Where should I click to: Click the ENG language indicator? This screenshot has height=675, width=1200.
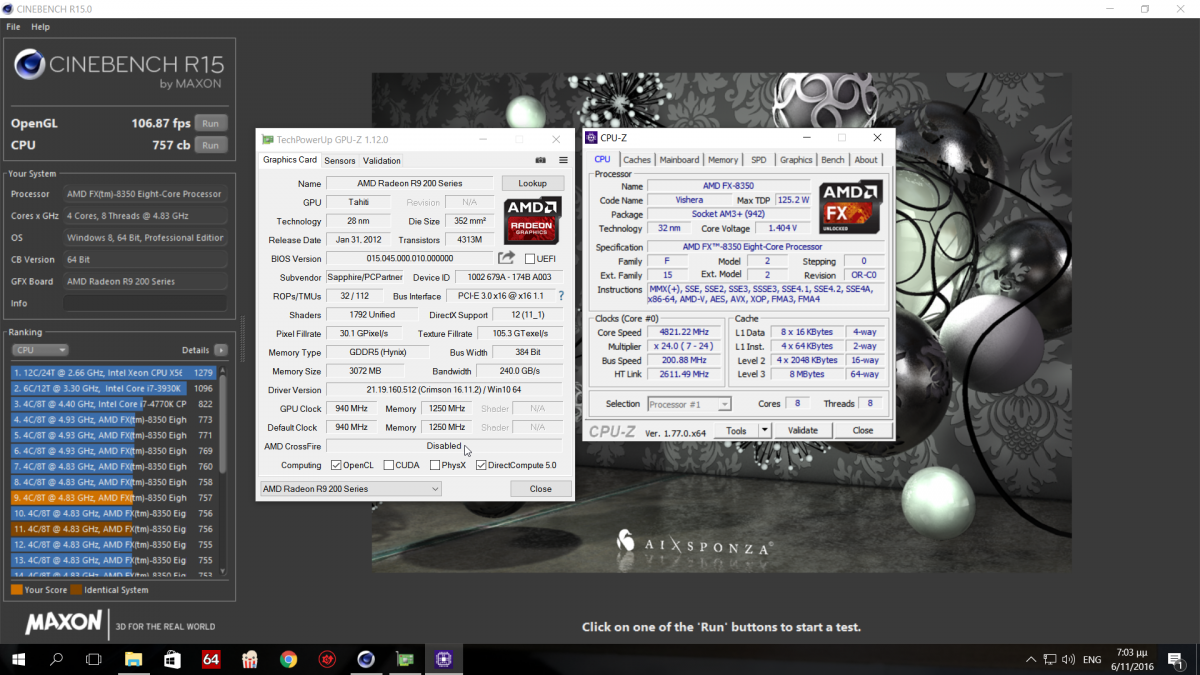(1092, 660)
